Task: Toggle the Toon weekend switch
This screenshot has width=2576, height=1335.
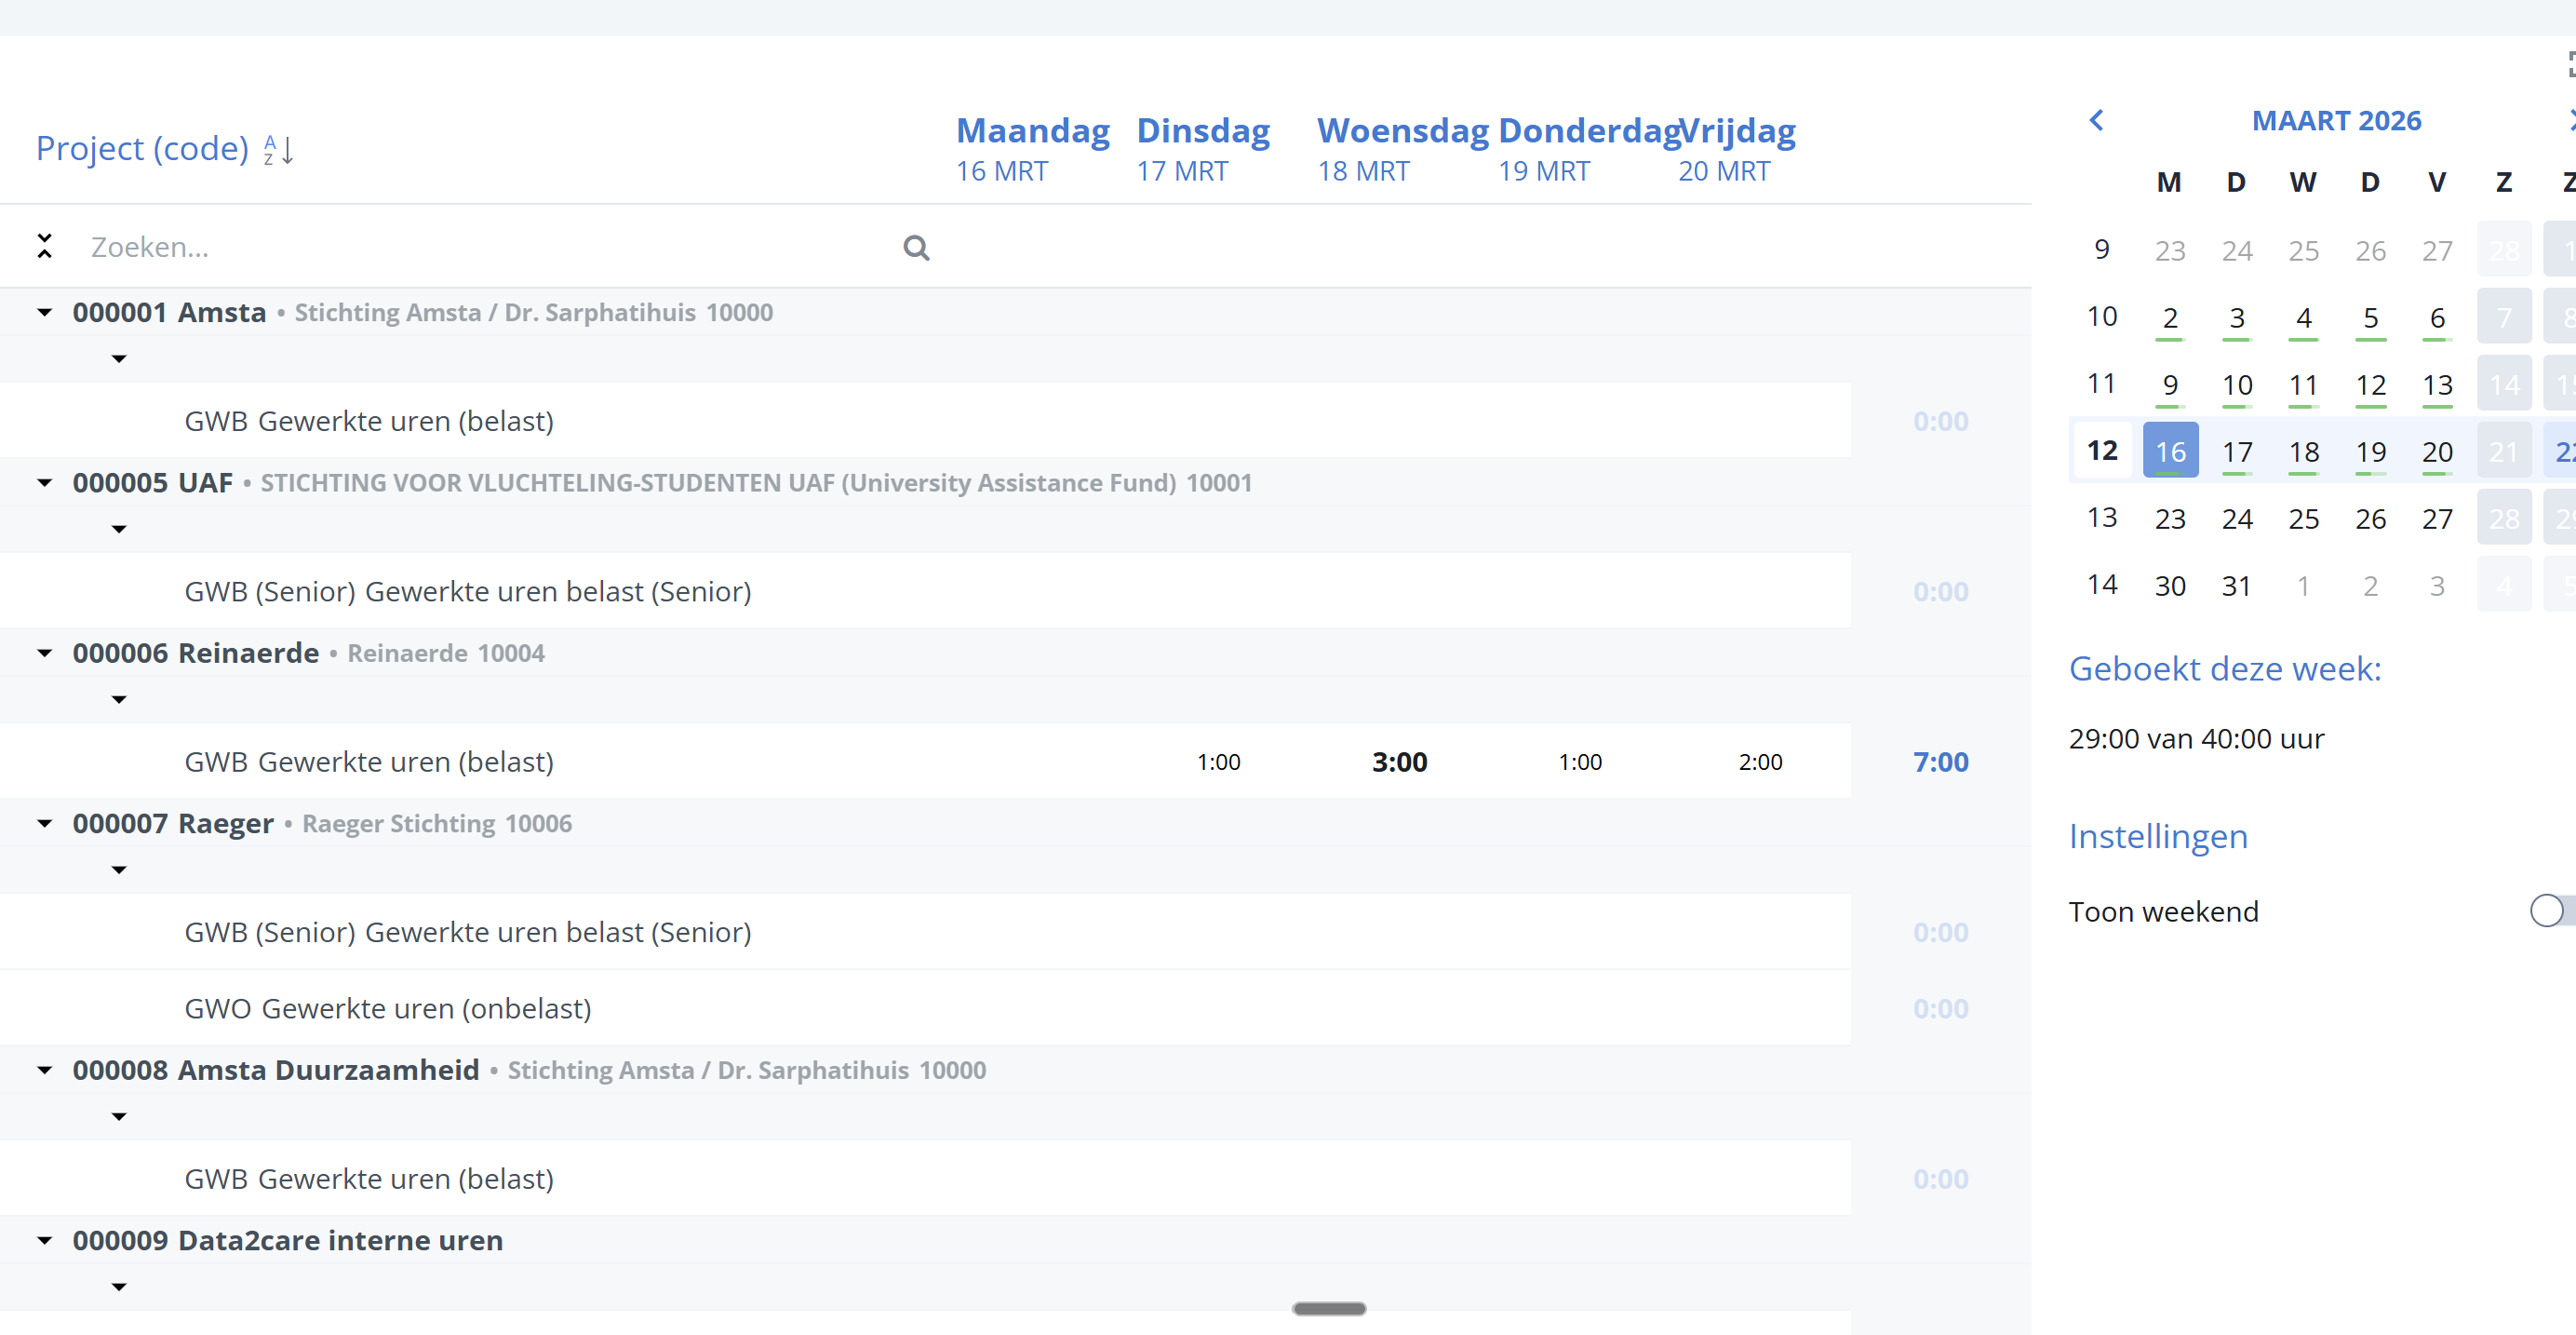Action: coord(2550,910)
